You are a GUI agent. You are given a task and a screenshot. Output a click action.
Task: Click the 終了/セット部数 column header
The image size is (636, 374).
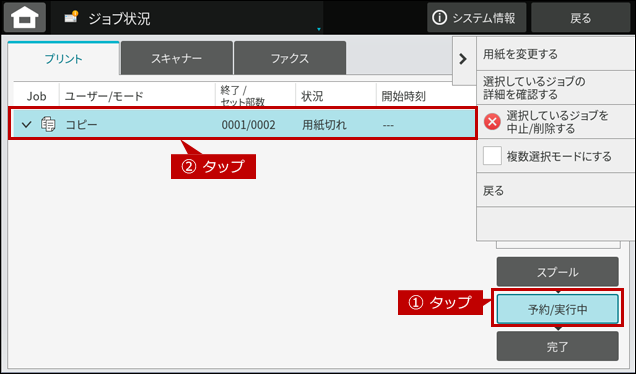(243, 96)
